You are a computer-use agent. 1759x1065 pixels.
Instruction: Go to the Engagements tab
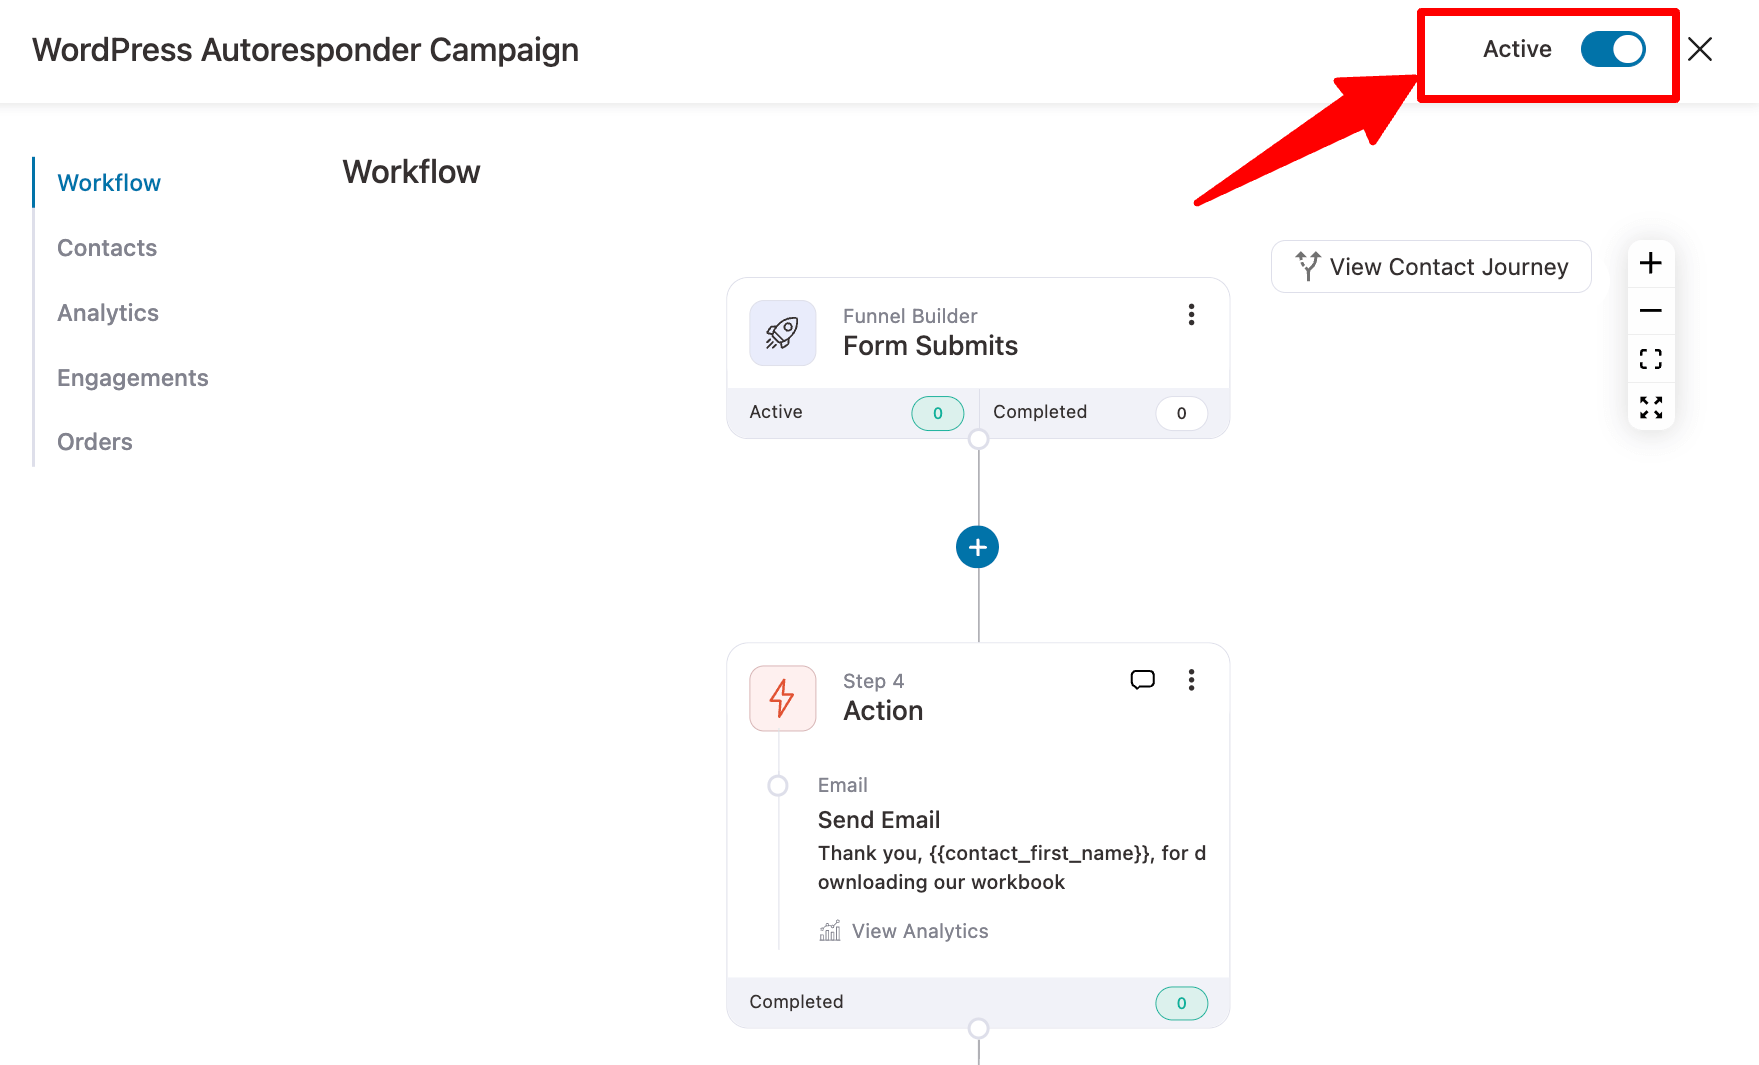(133, 378)
